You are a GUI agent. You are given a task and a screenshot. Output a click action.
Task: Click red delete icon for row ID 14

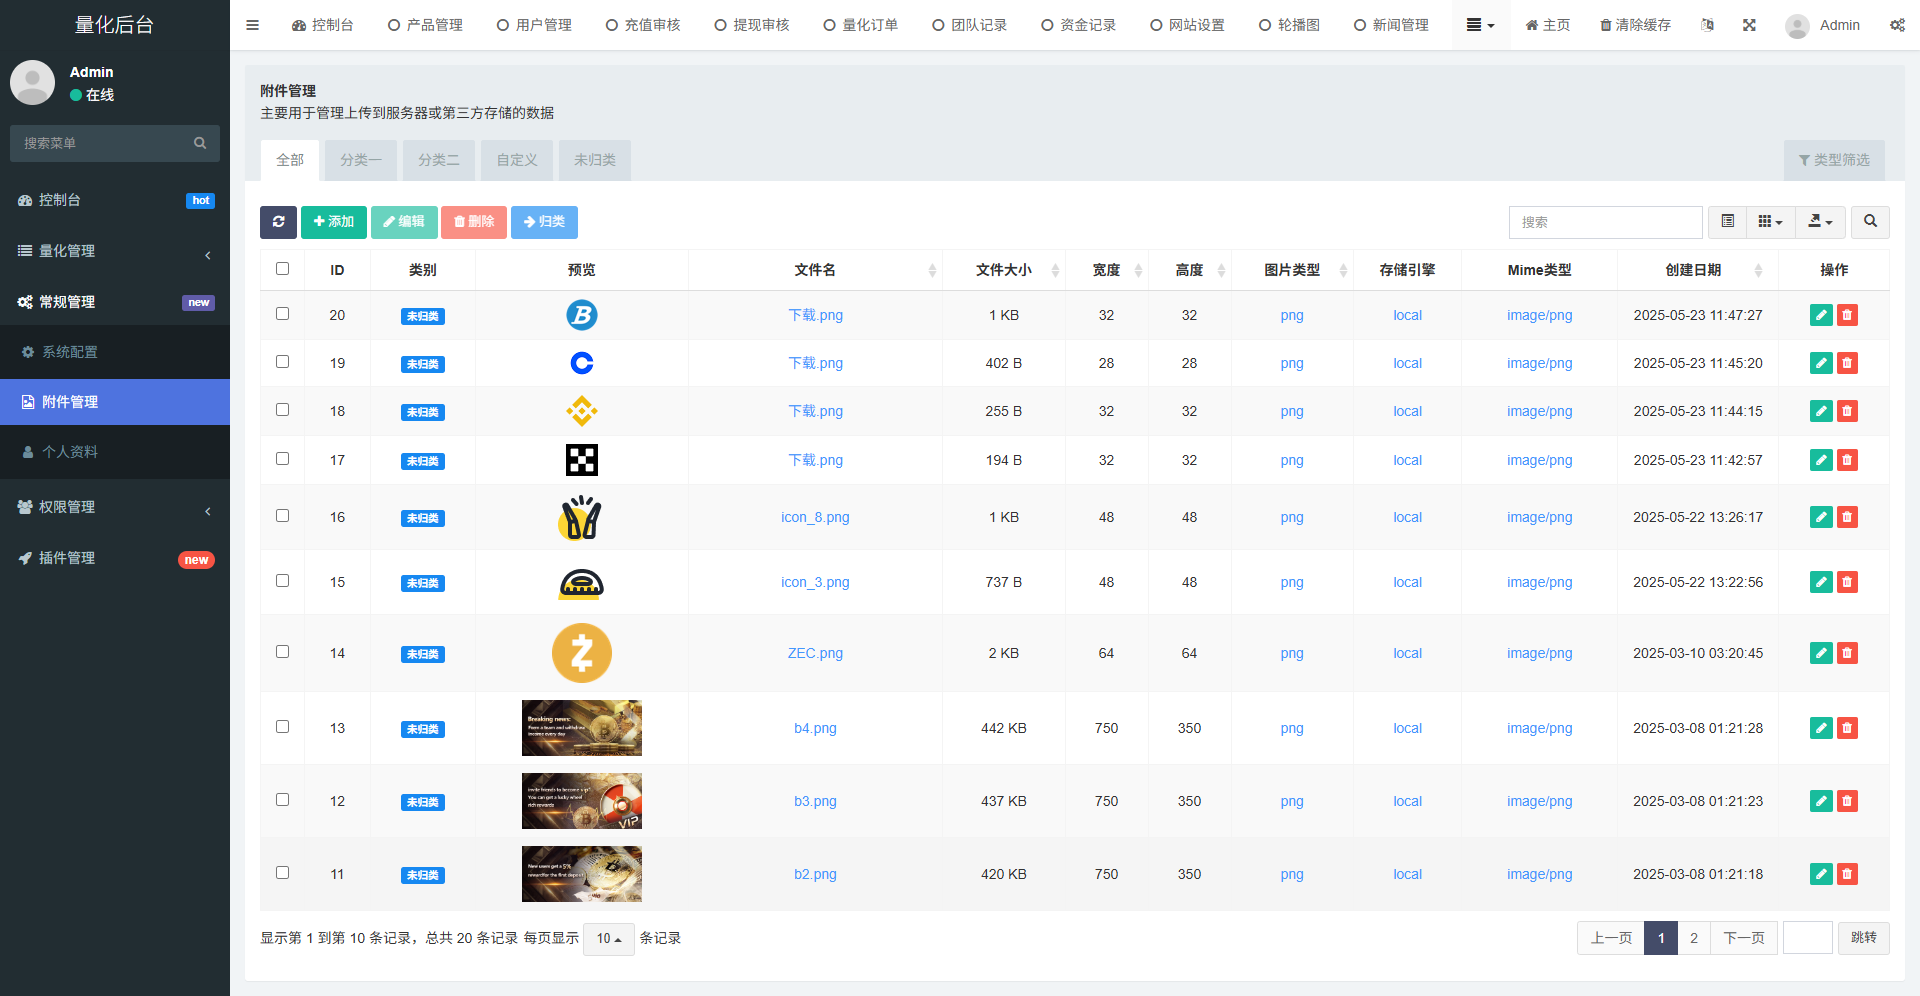tap(1847, 653)
